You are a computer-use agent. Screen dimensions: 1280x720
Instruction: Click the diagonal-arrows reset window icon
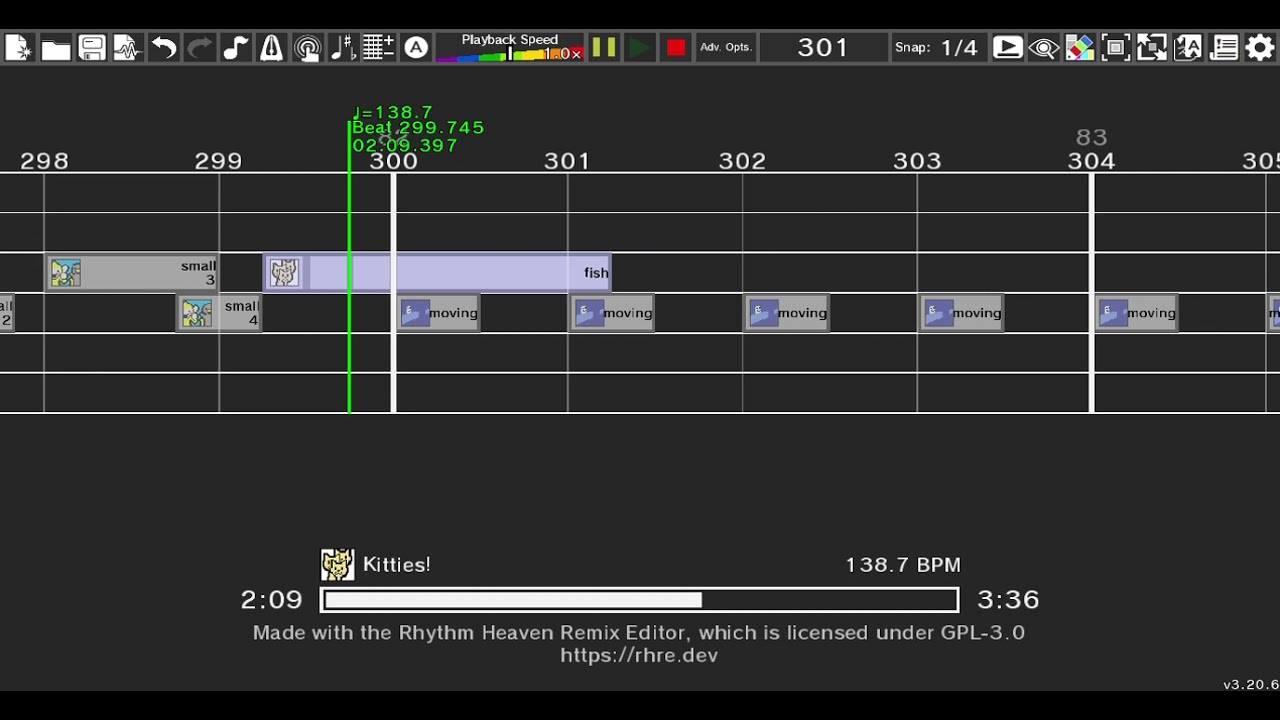tap(1152, 48)
